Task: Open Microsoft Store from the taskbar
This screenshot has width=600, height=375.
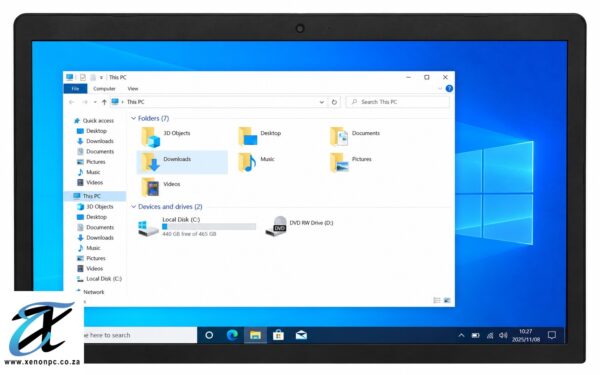Action: [278, 335]
